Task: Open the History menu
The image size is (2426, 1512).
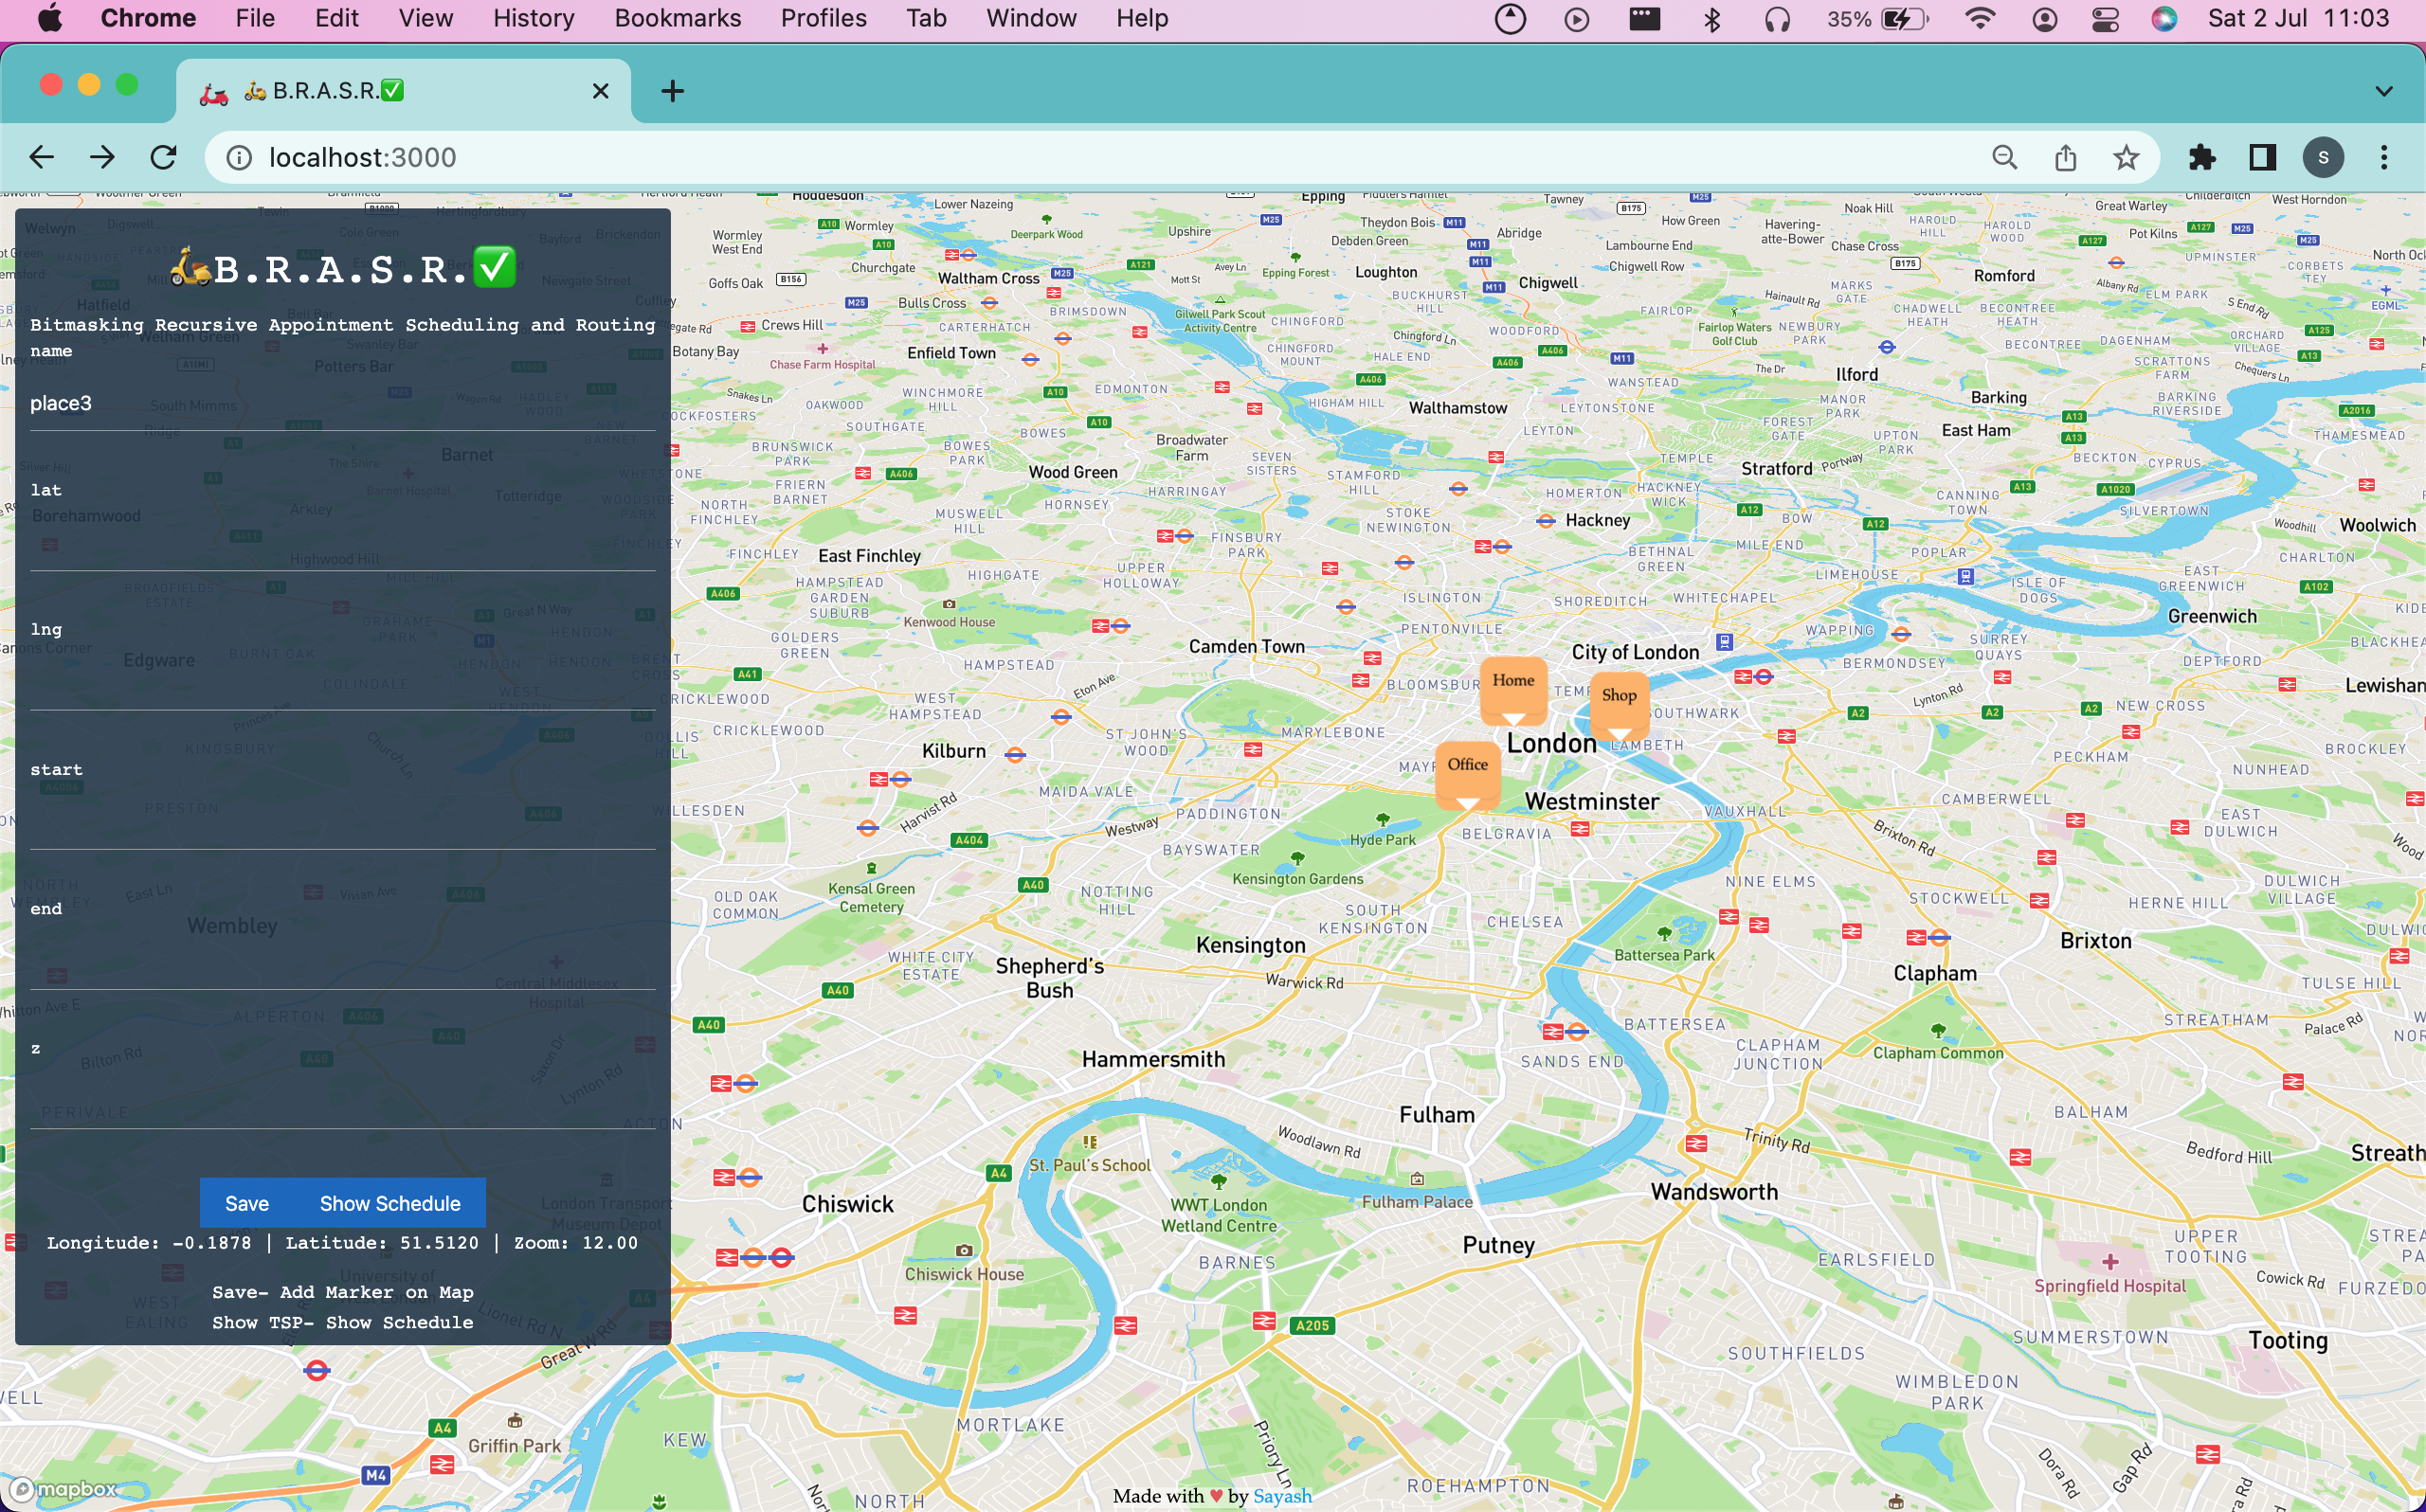Action: tap(533, 19)
